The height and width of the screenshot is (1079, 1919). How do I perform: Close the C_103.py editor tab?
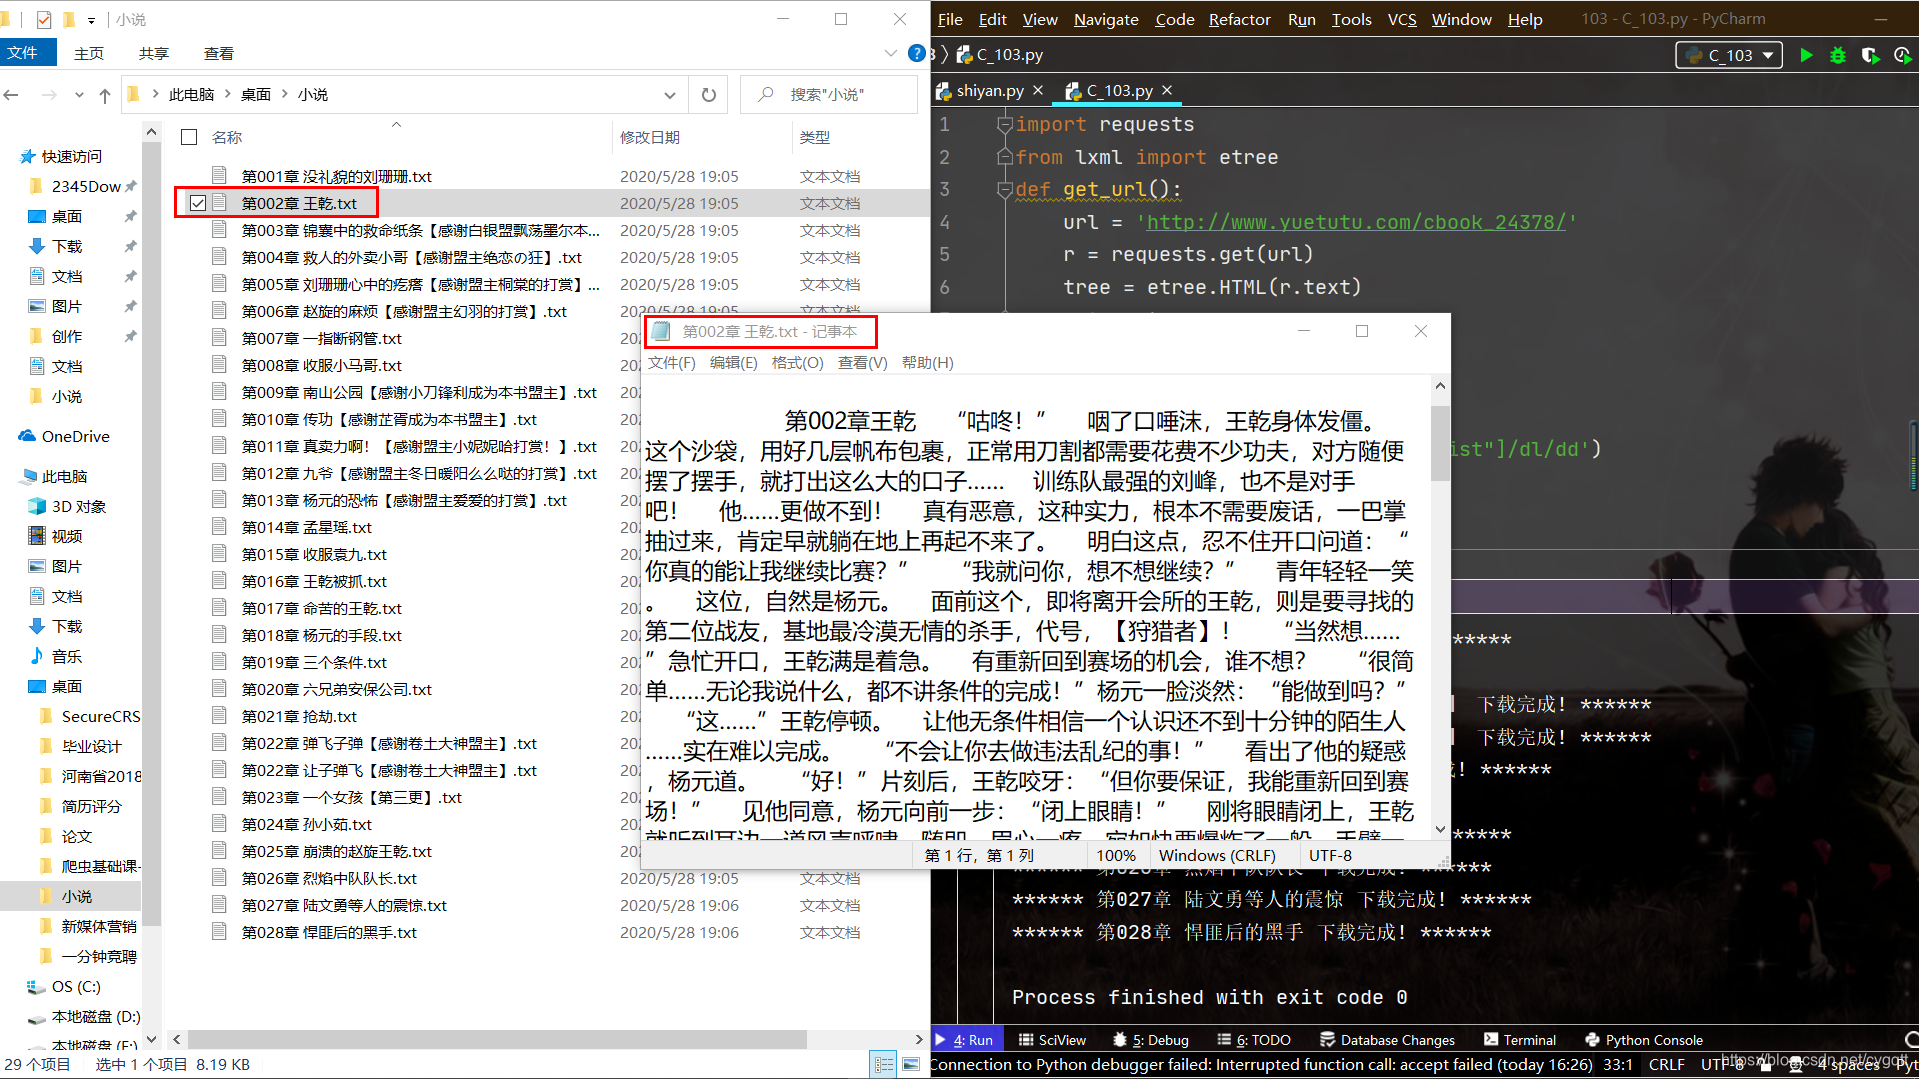point(1167,90)
